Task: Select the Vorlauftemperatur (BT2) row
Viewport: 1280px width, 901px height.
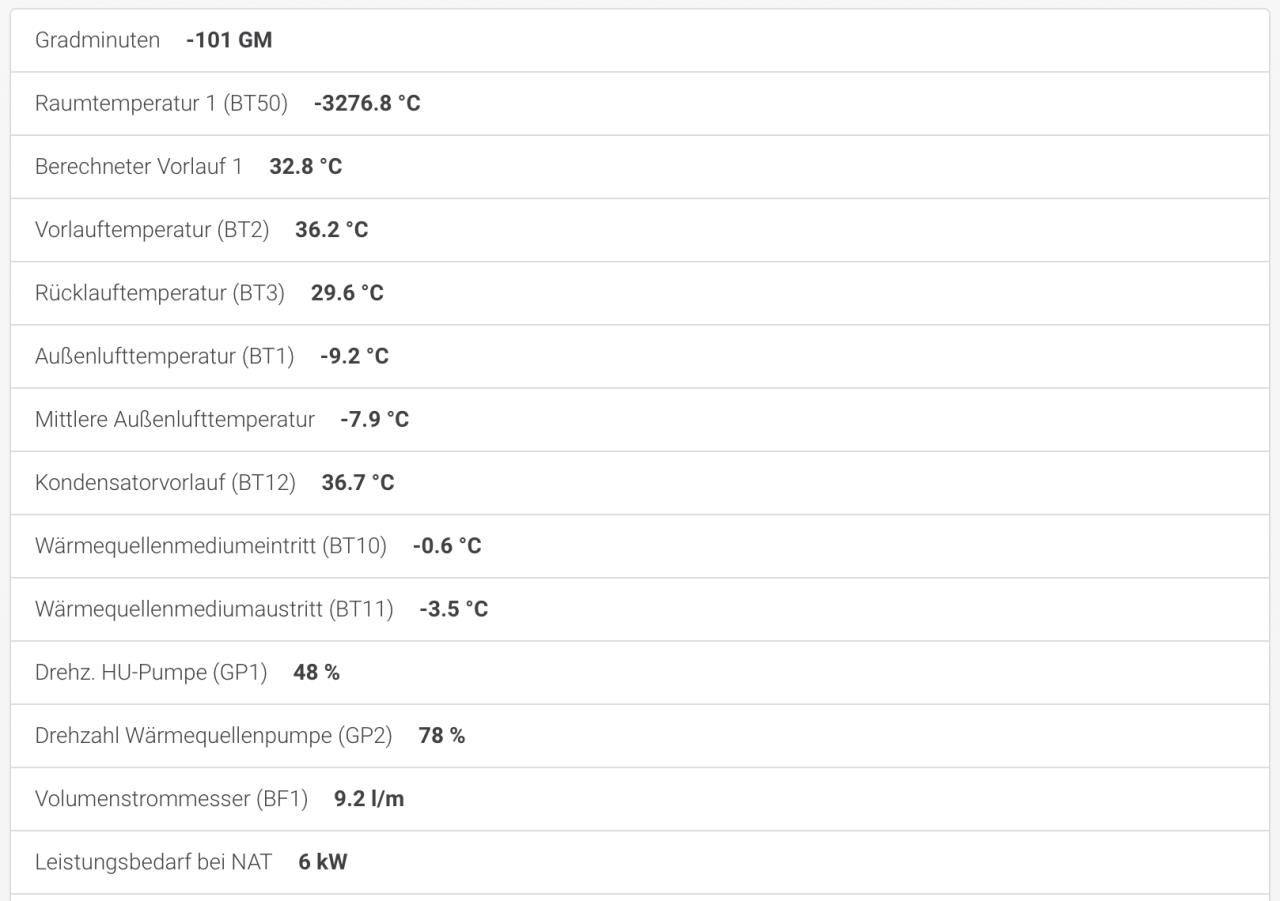Action: pyautogui.click(x=640, y=230)
